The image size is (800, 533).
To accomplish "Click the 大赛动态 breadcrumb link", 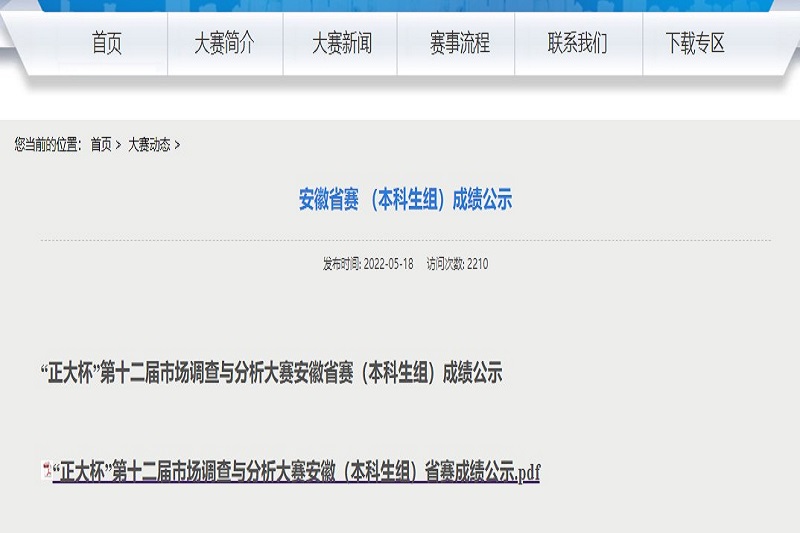I will tap(149, 145).
